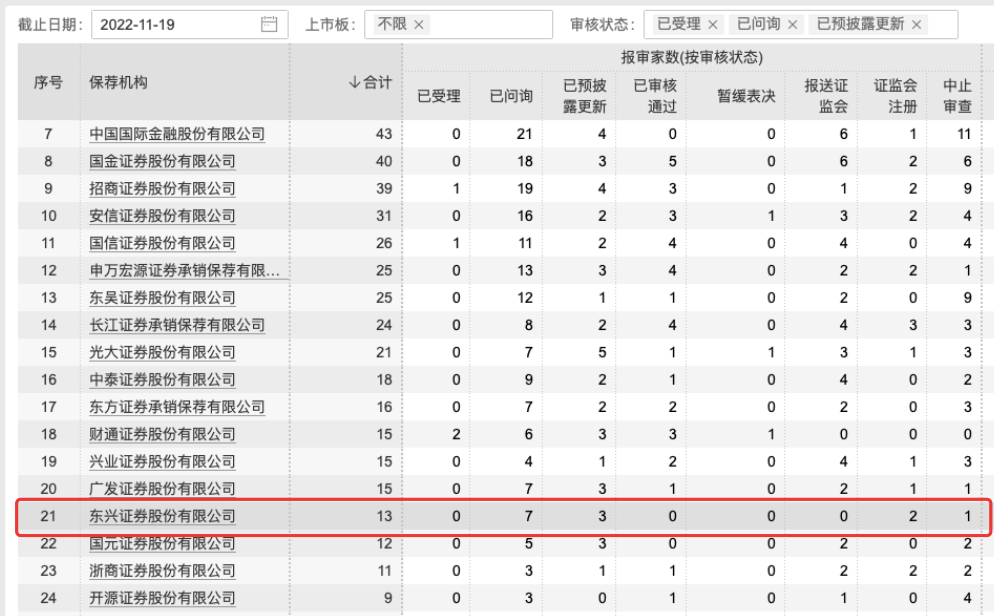Open 招商证券股份有限公司 link

pos(162,188)
